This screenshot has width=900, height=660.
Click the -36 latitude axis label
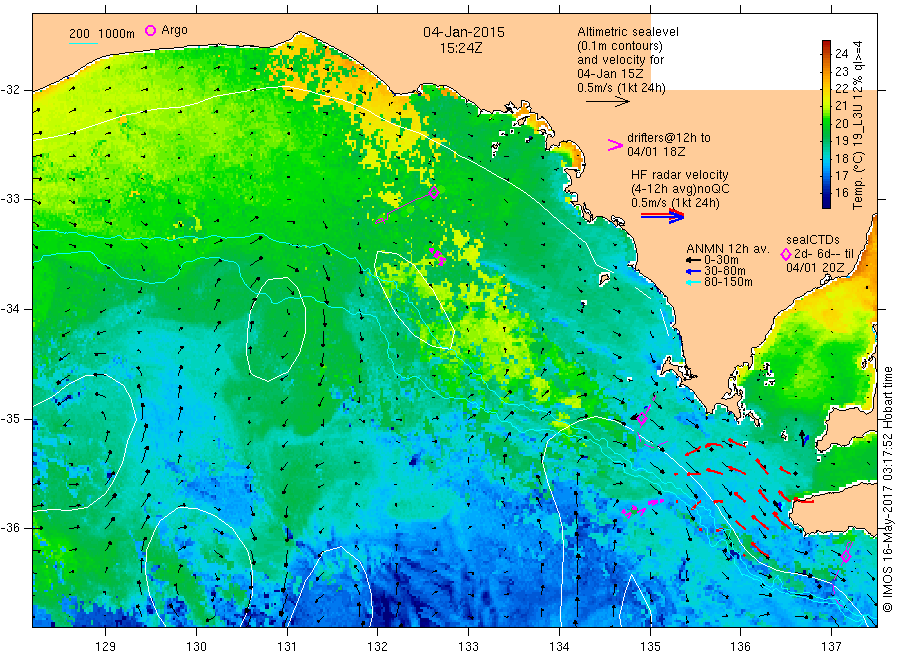(10, 528)
